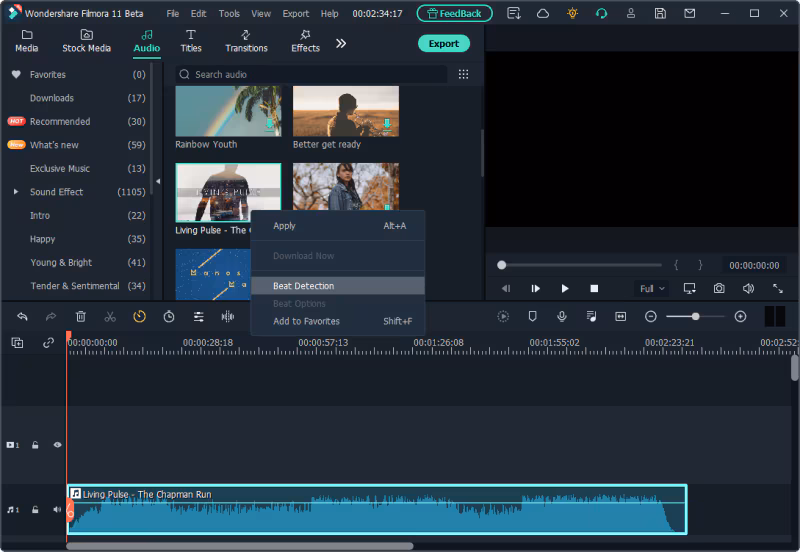Open the Full preview quality dropdown
This screenshot has height=552, width=800.
tap(652, 288)
